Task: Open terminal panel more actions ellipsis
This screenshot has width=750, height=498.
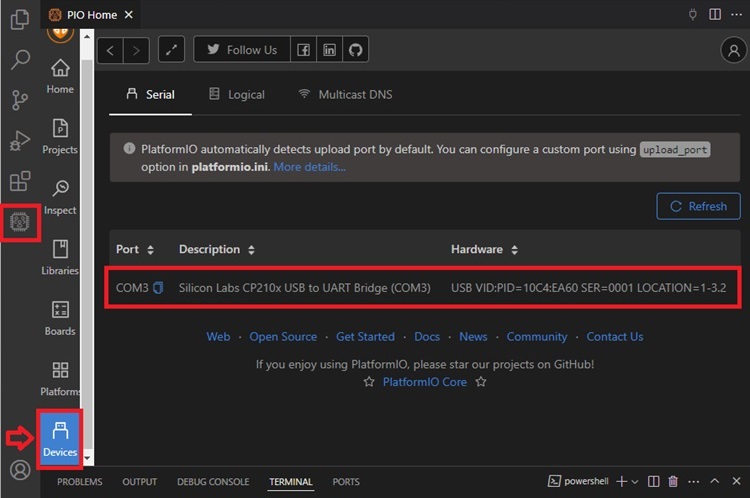Action: (x=694, y=481)
